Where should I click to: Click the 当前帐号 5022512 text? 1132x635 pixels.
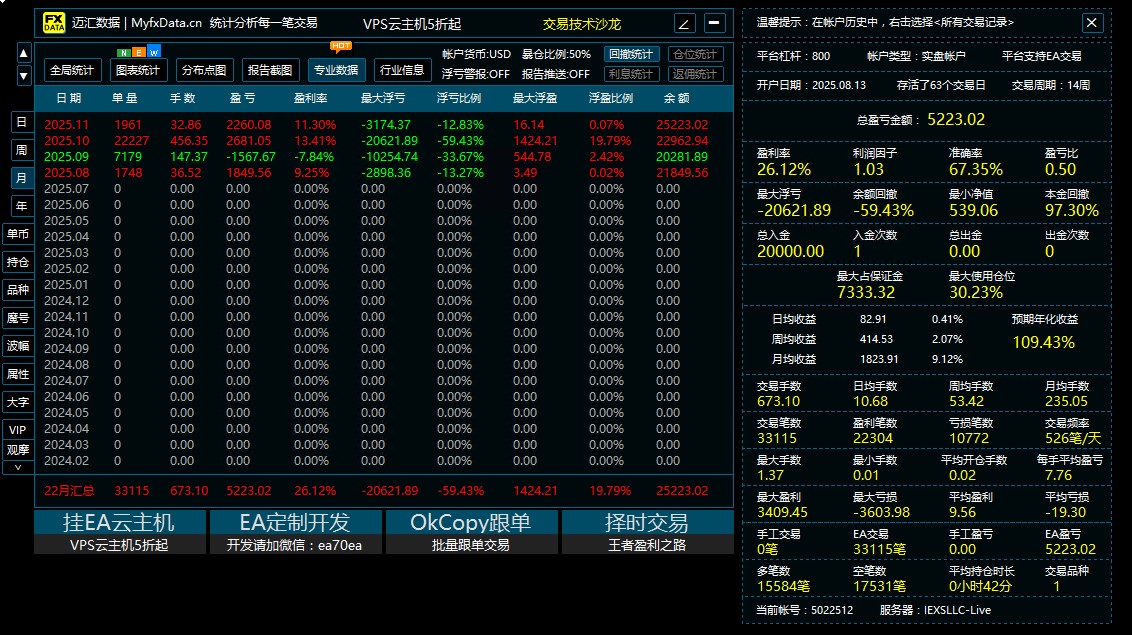[x=804, y=610]
